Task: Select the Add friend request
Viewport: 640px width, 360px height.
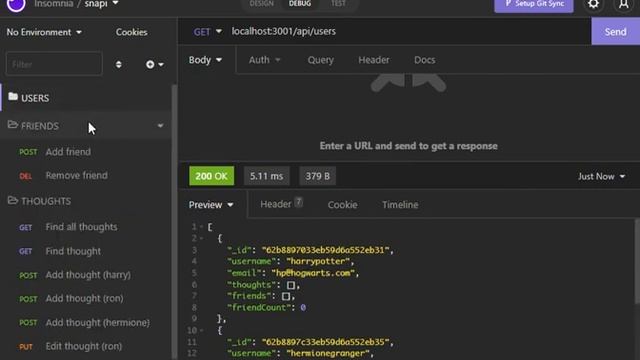Action: click(86, 152)
